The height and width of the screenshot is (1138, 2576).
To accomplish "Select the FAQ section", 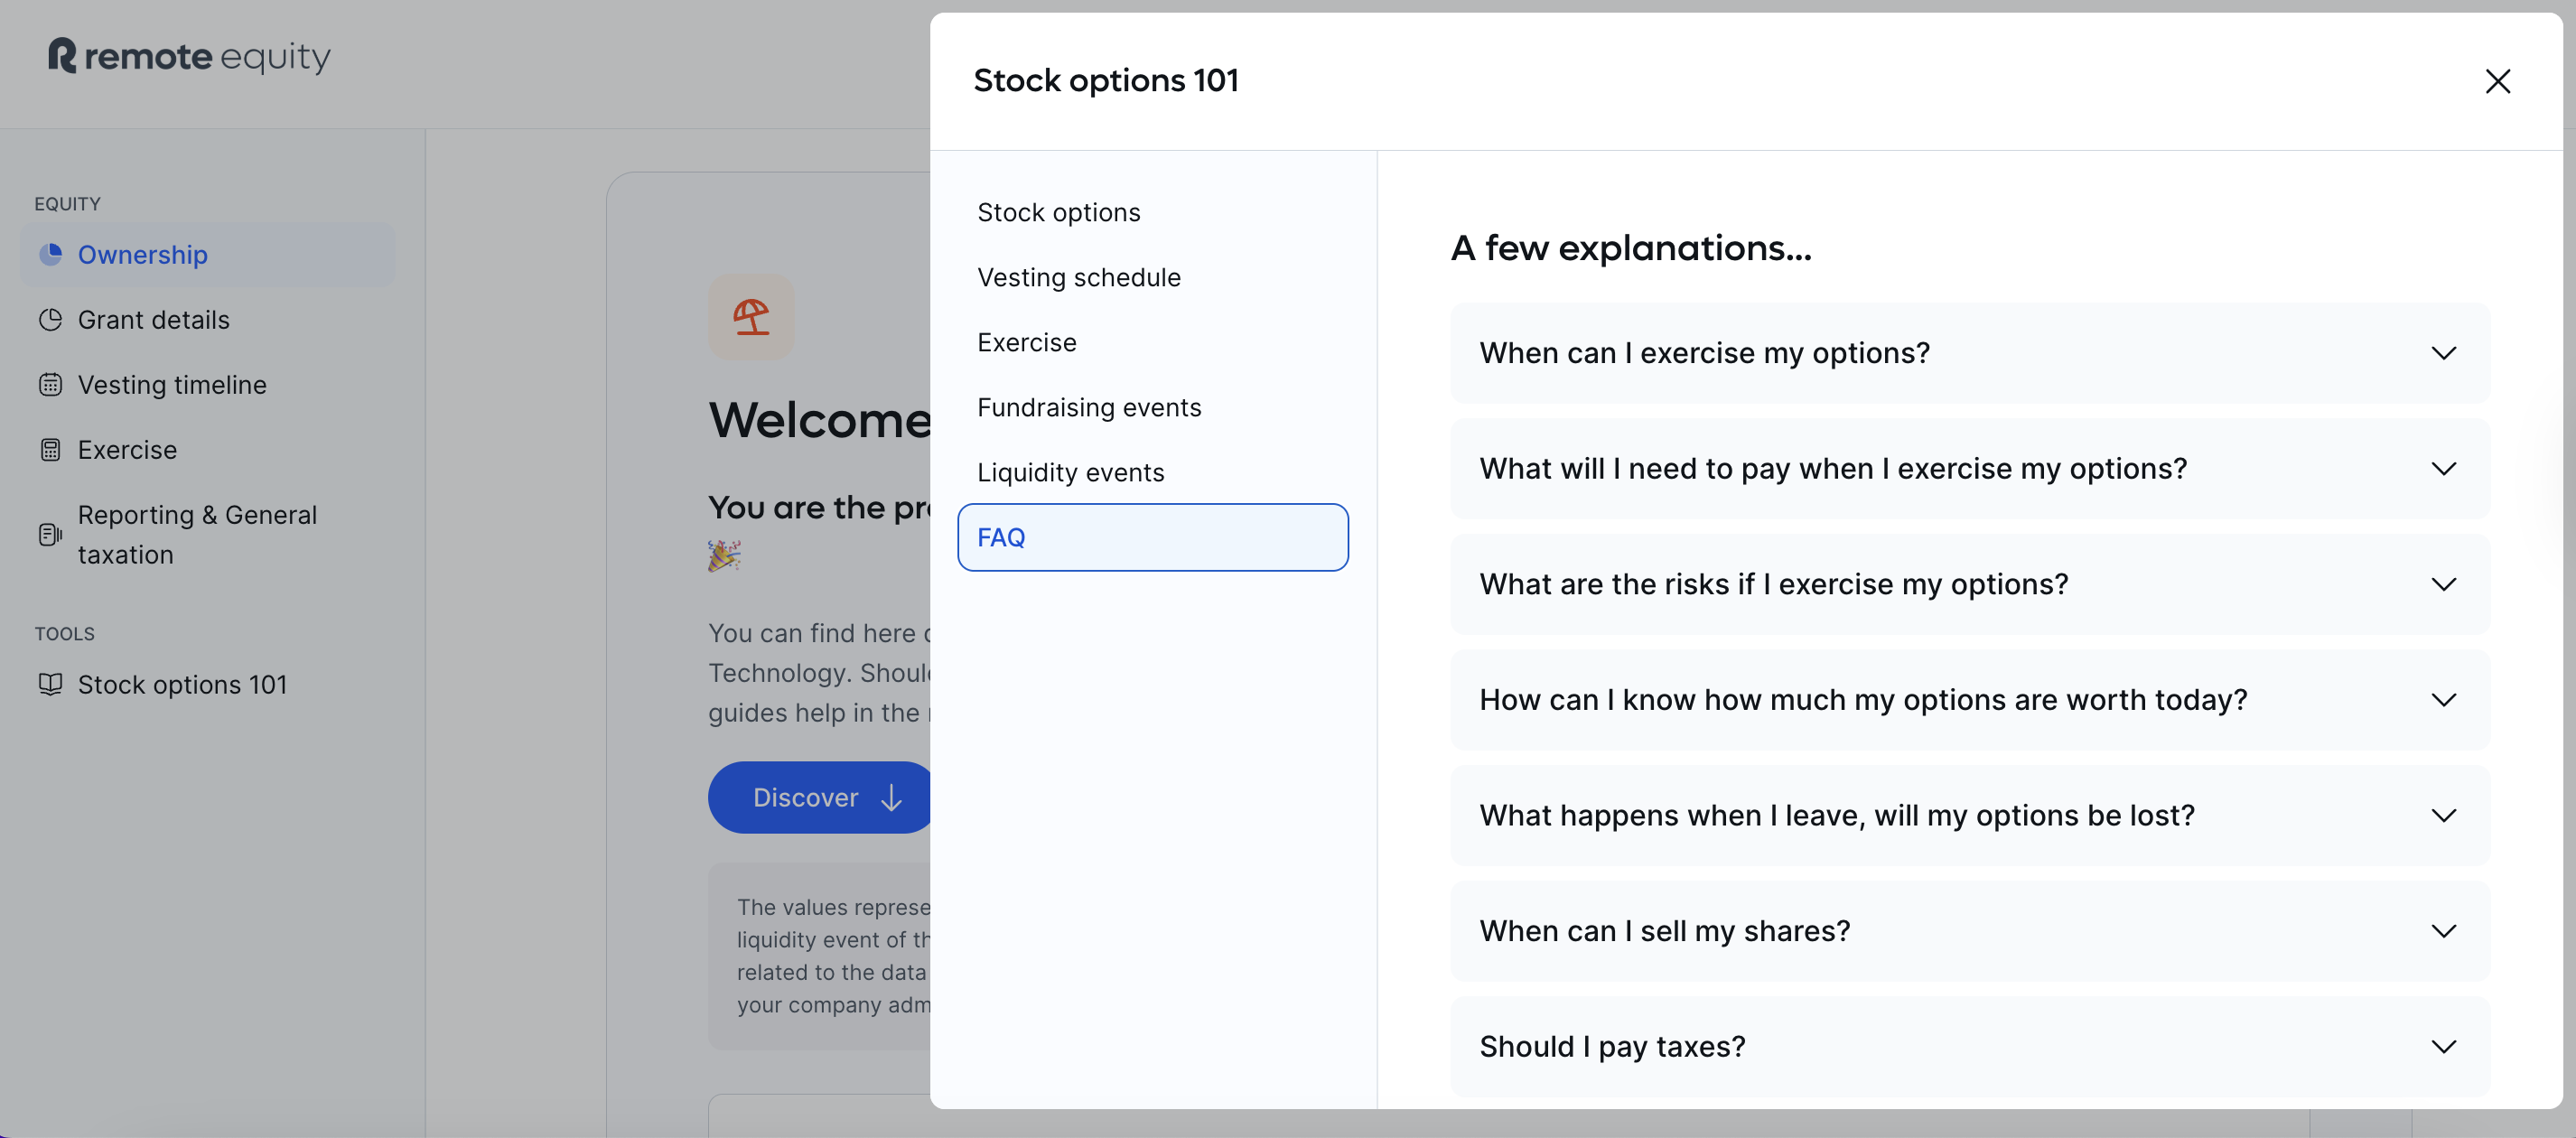I will (1152, 537).
